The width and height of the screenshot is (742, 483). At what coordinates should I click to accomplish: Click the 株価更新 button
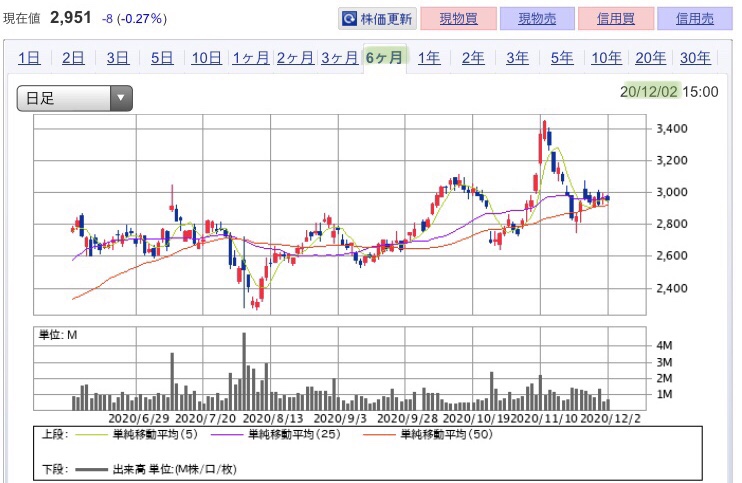(377, 19)
